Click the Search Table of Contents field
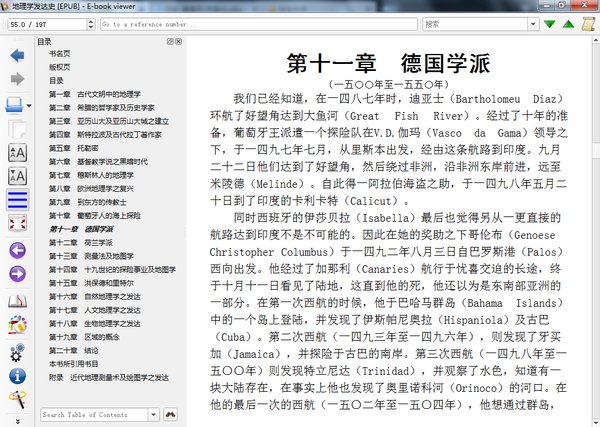This screenshot has height=427, width=600. point(94,414)
